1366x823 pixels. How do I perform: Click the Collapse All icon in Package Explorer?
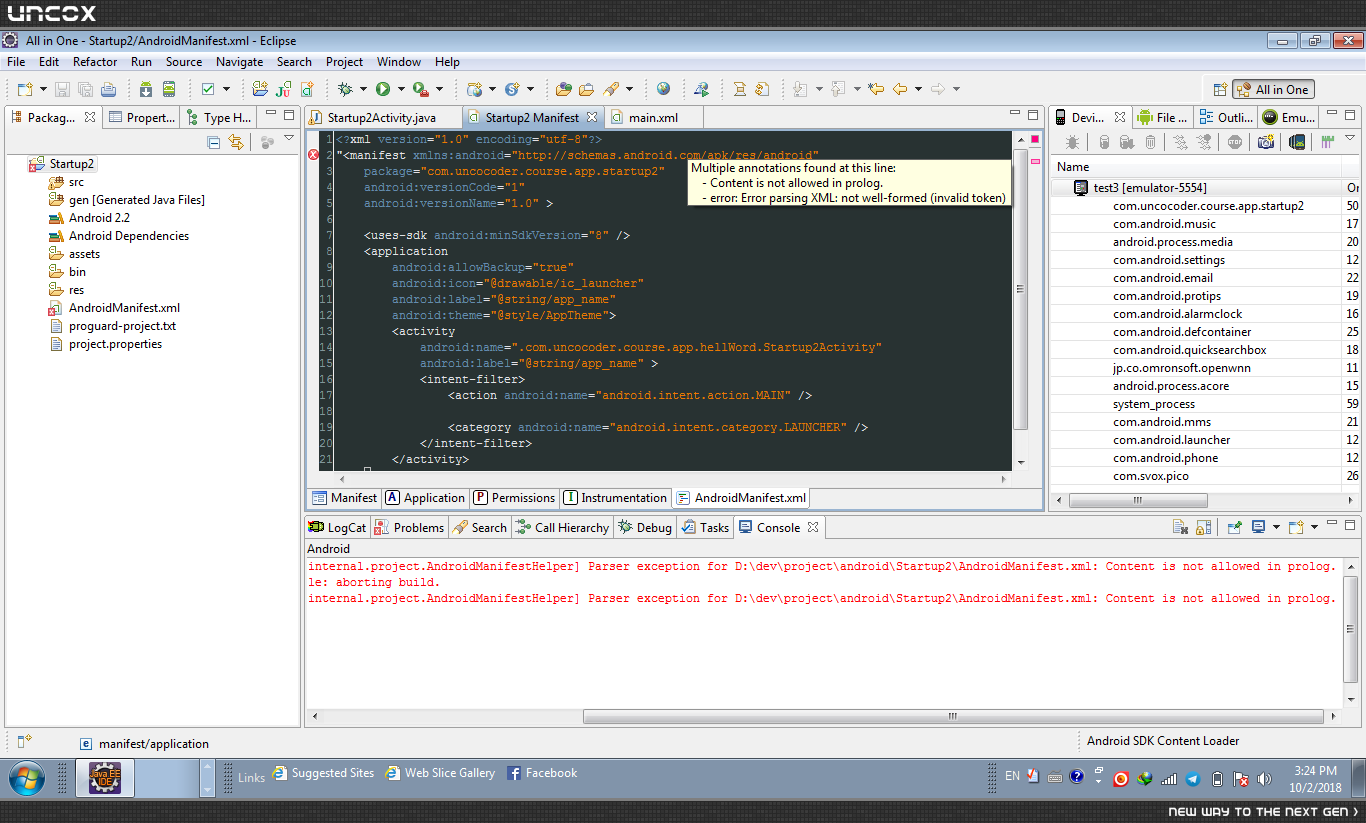coord(214,143)
